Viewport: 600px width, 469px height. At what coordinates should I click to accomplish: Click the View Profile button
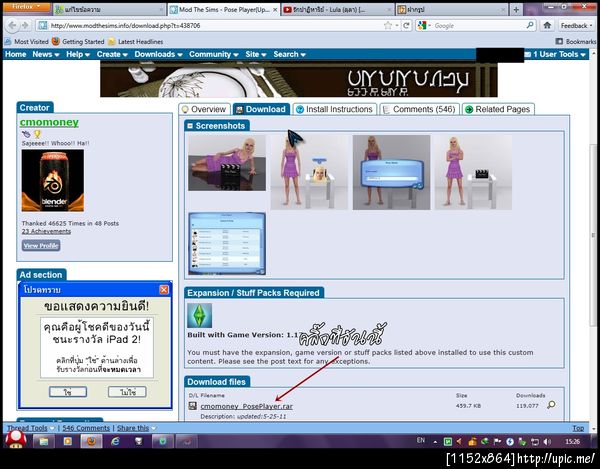pyautogui.click(x=41, y=246)
